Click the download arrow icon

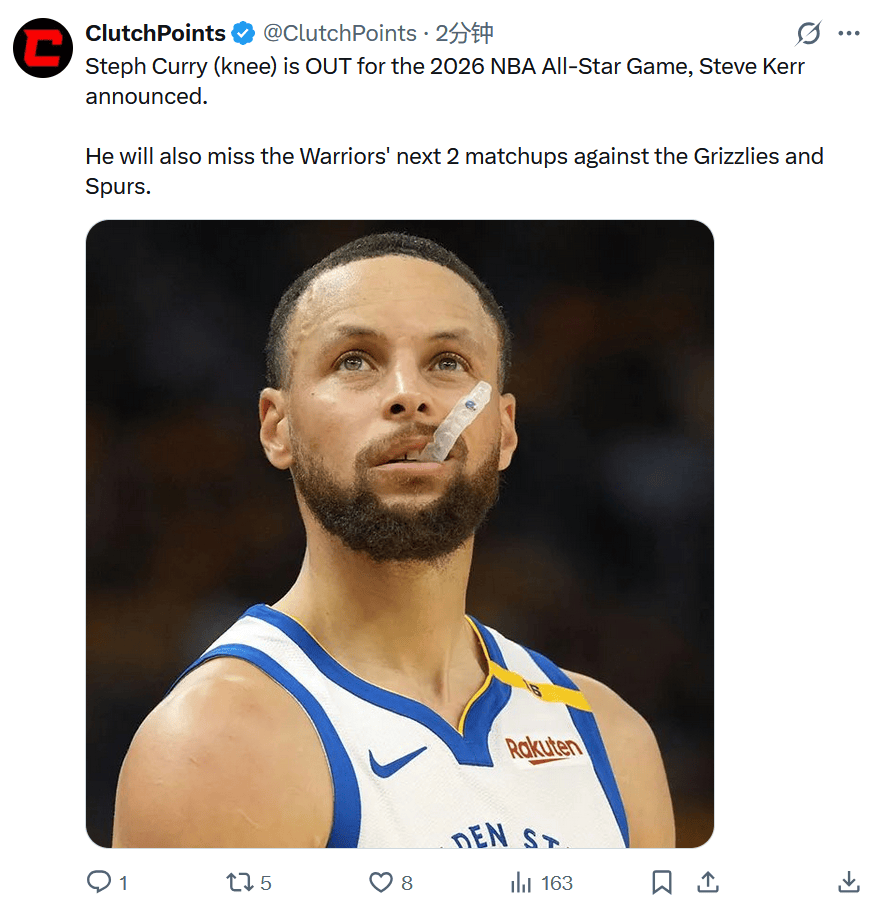click(848, 882)
